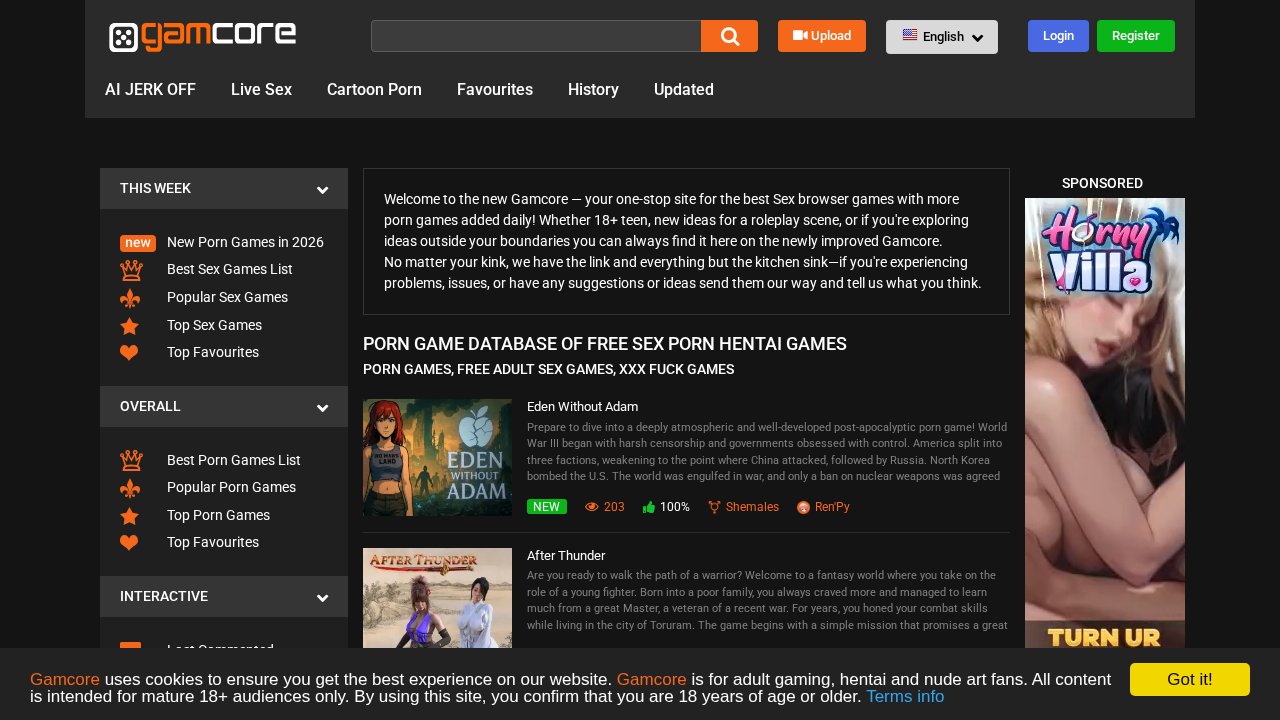Click crown icon beside Best Sex Games List
The image size is (1280, 720).
click(x=131, y=270)
